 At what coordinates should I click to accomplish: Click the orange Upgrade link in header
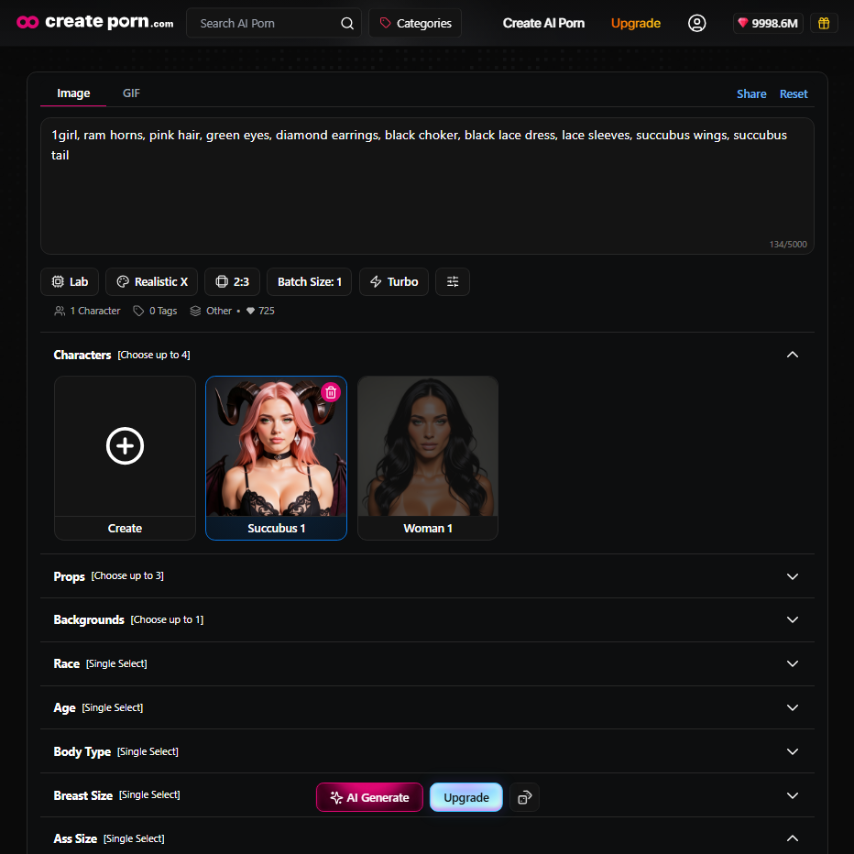pyautogui.click(x=636, y=23)
